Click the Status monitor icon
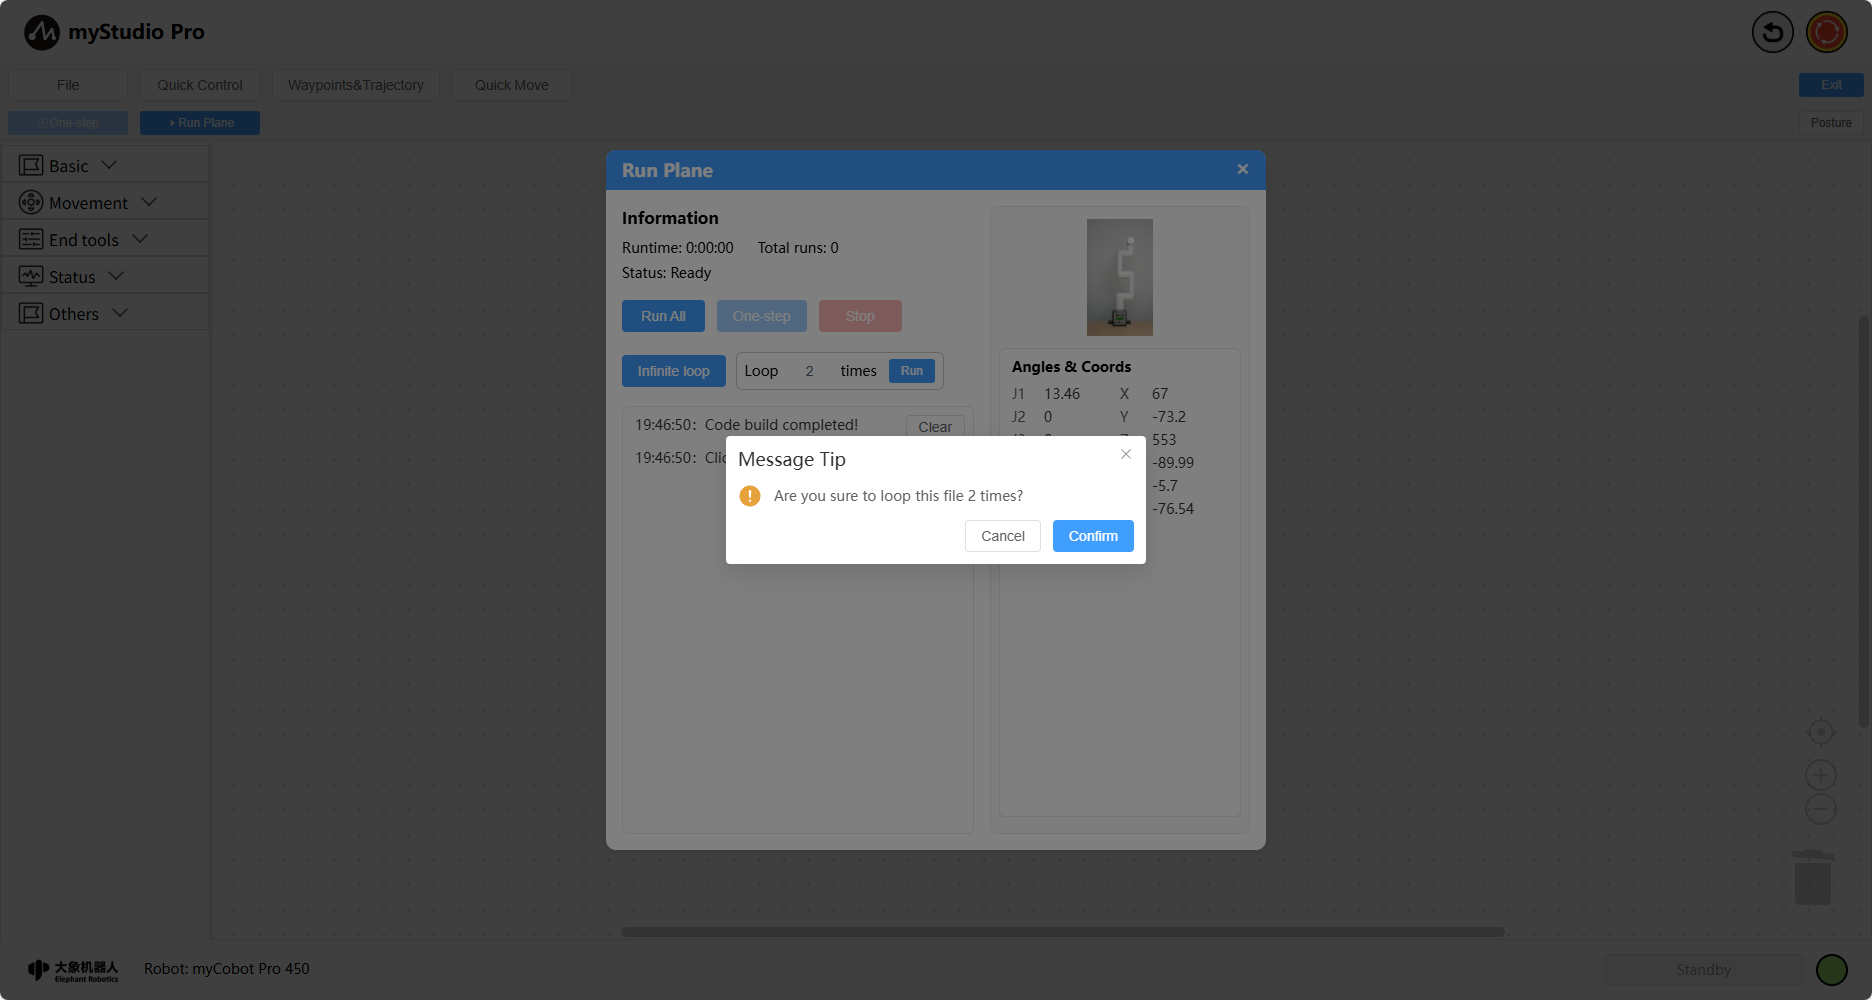The image size is (1872, 1000). click(x=31, y=277)
